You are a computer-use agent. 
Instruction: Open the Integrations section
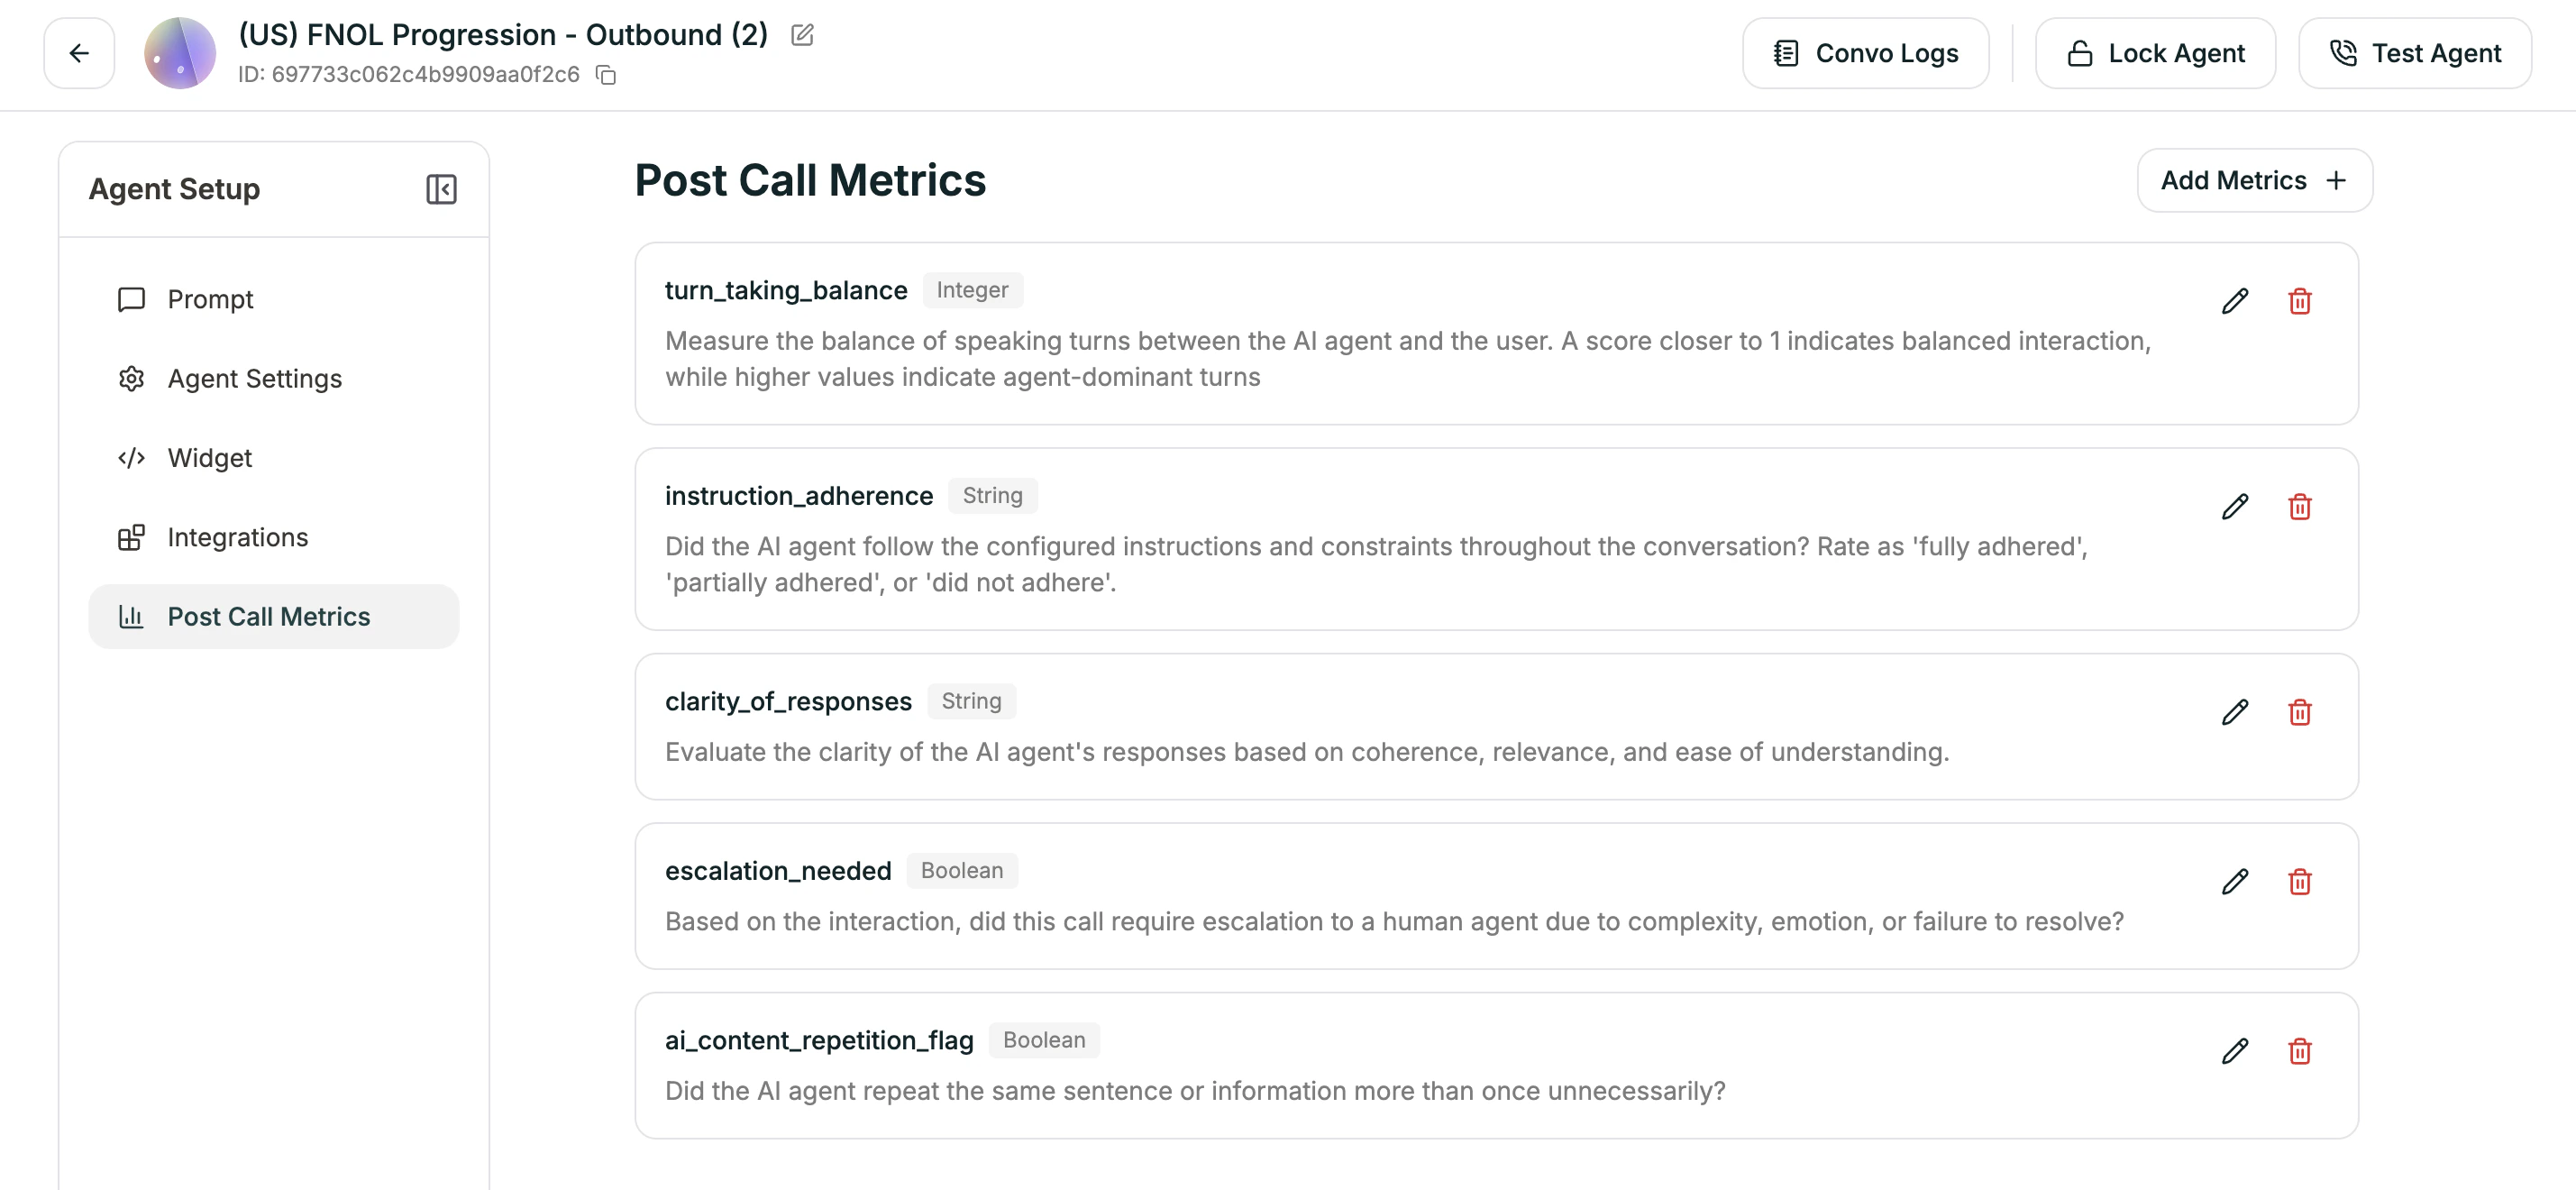[x=238, y=537]
